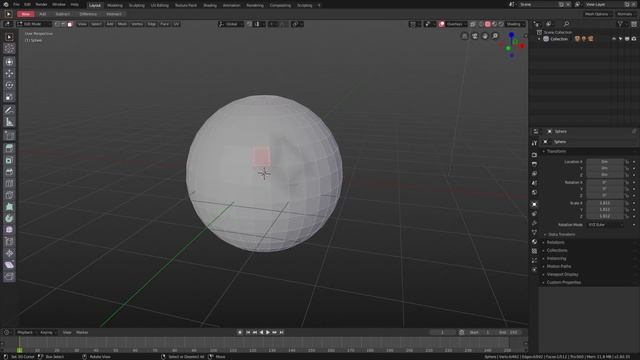
Task: Click the timeline Play button
Action: [268, 333]
